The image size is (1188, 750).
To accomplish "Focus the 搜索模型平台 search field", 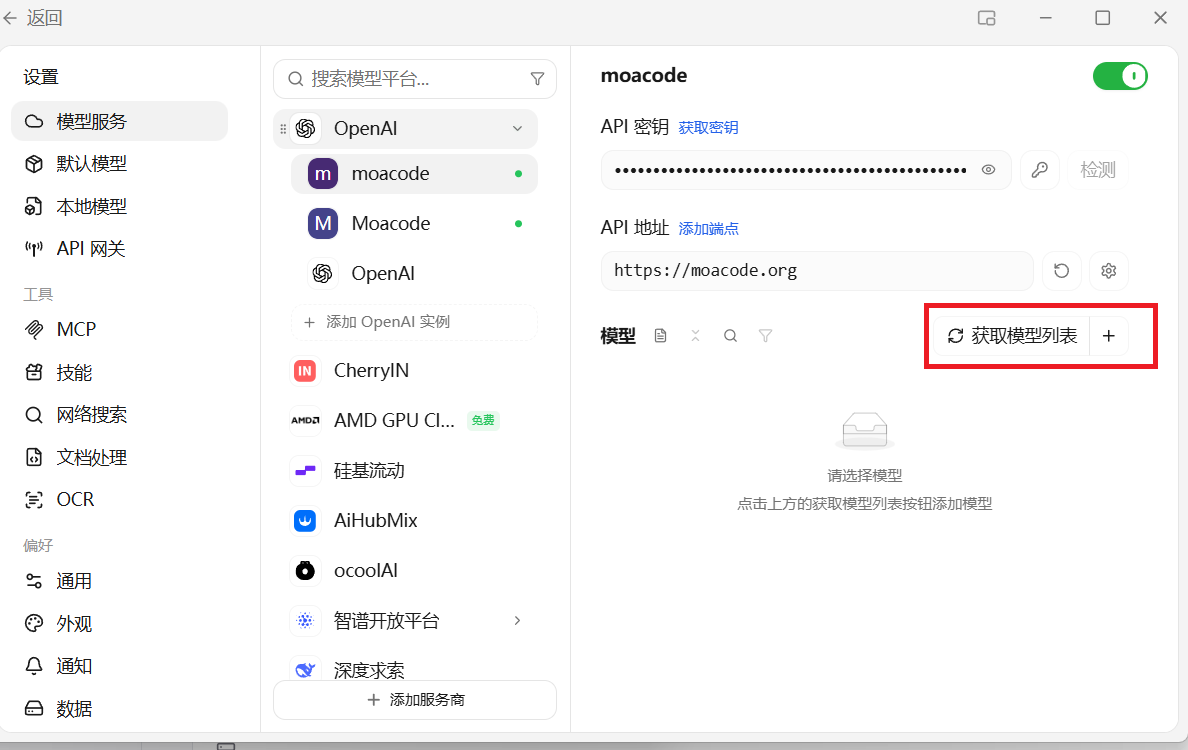I will [414, 79].
